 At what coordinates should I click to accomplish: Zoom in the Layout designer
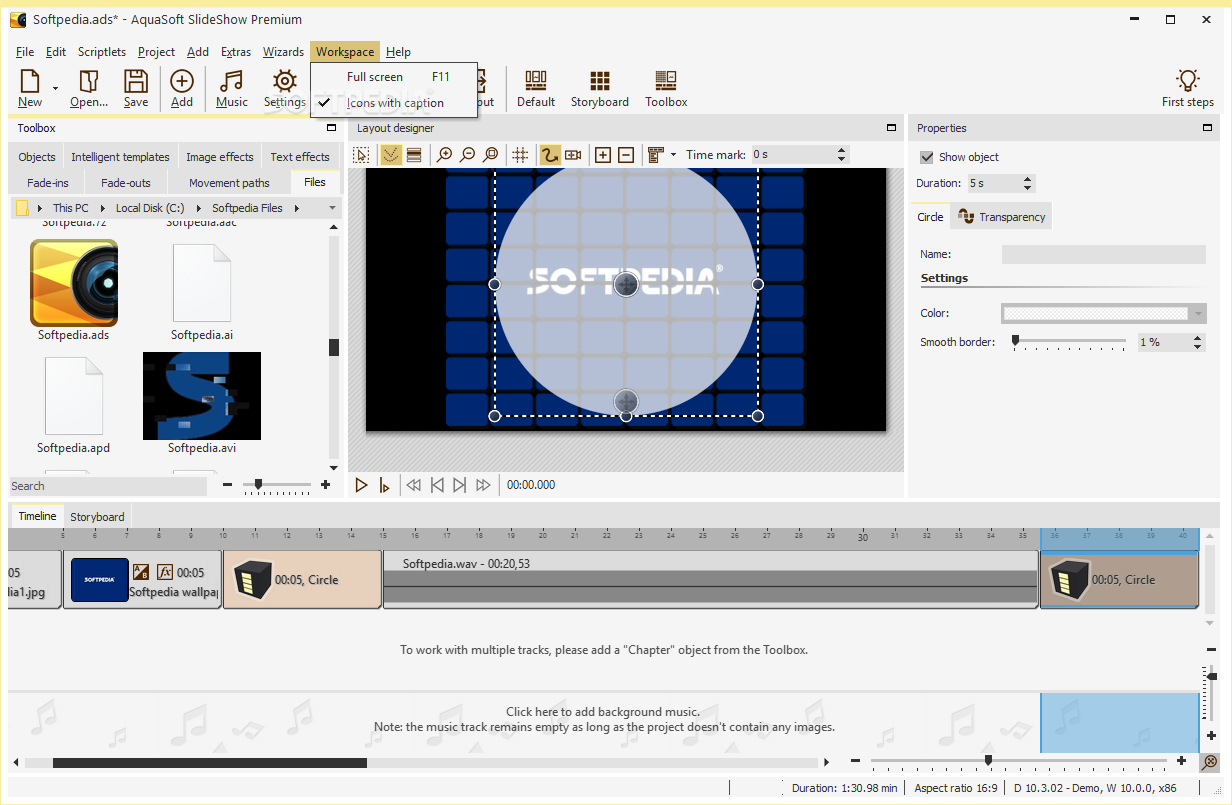[445, 155]
